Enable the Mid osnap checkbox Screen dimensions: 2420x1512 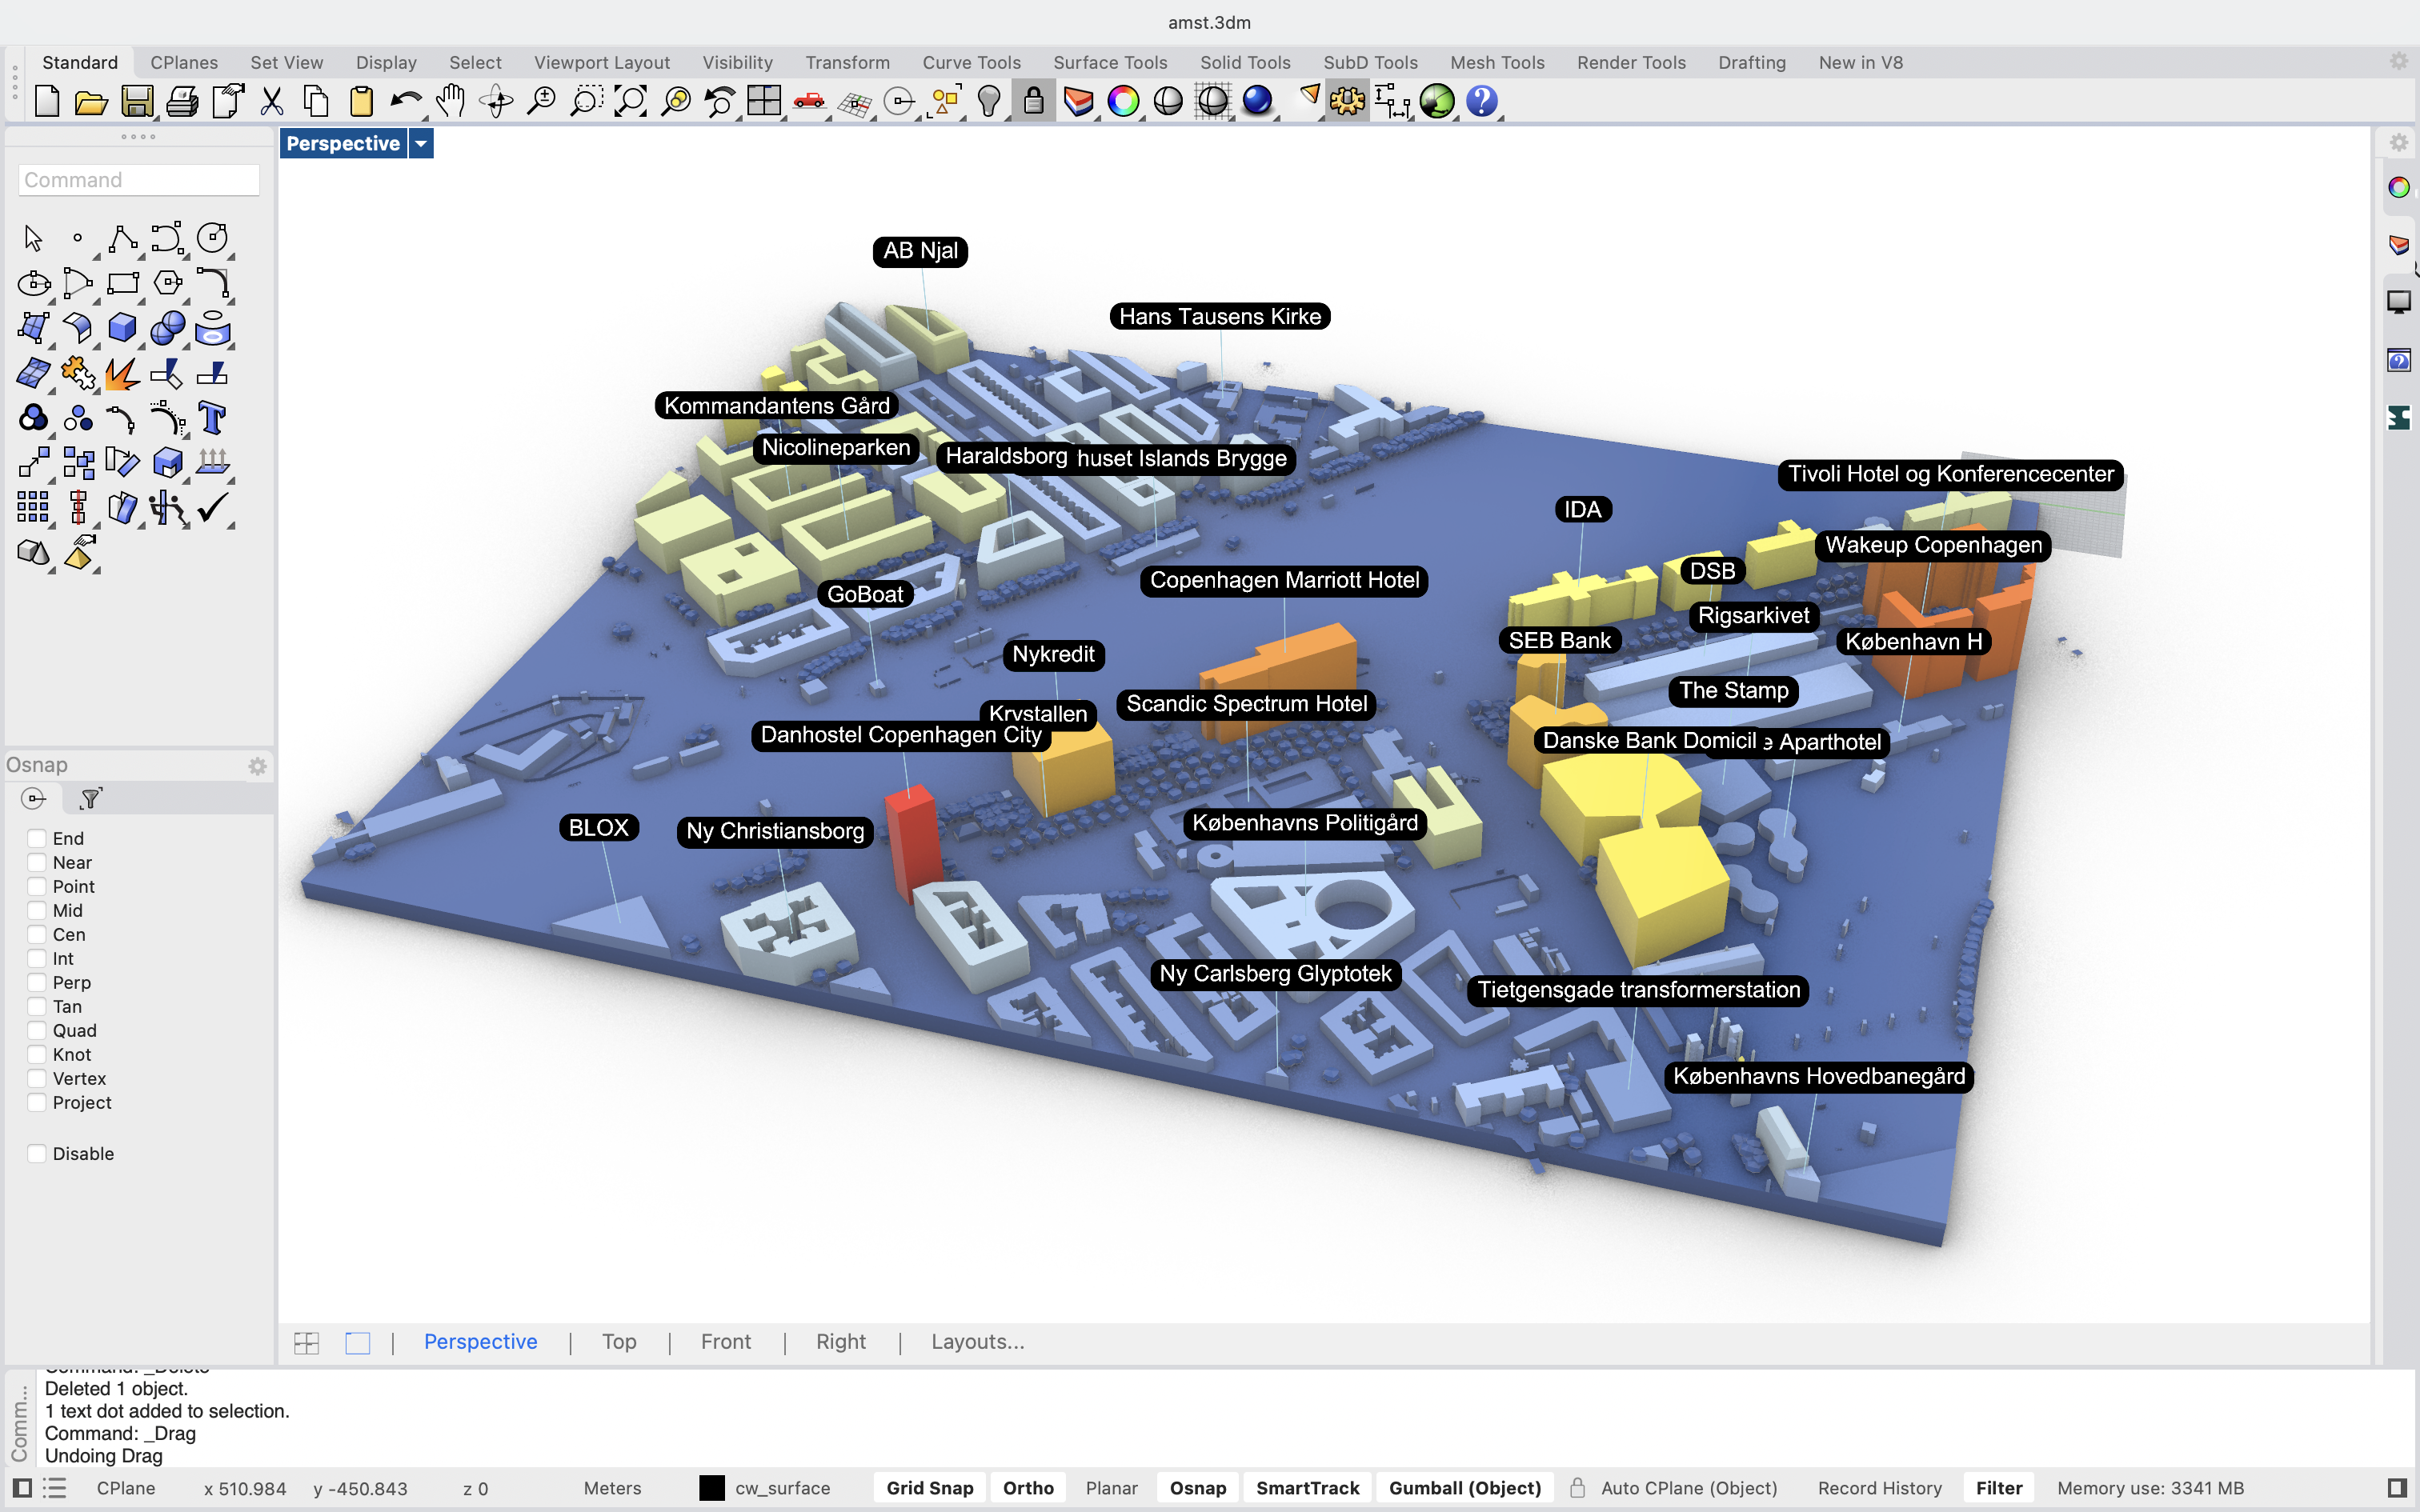click(37, 910)
